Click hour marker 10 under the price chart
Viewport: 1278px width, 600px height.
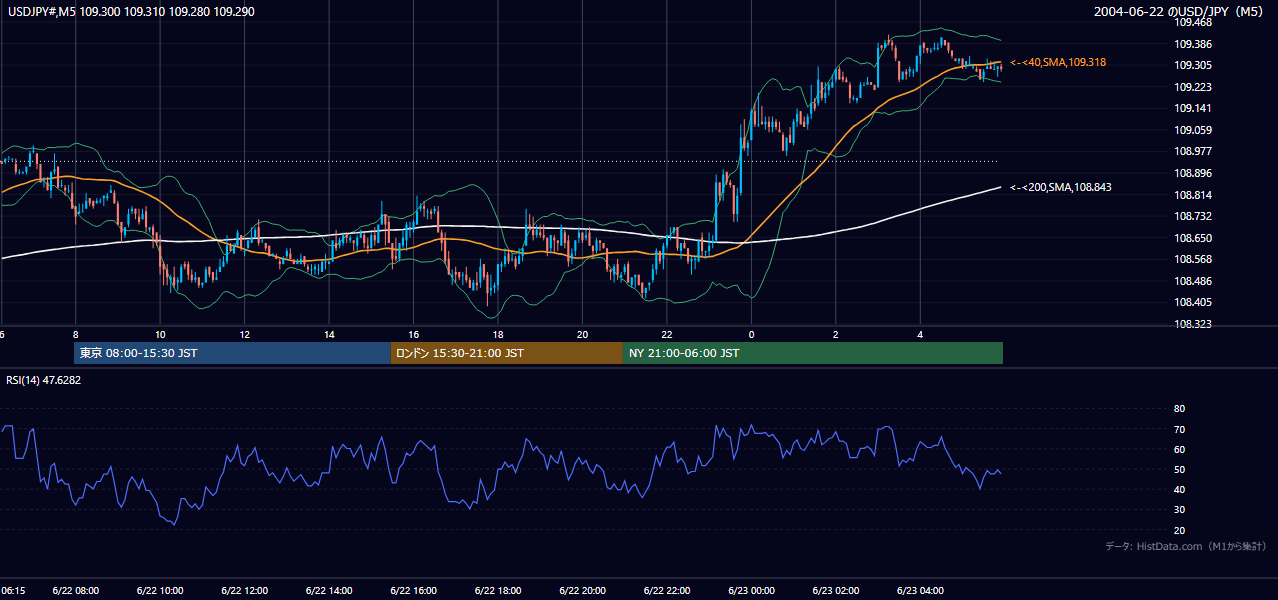point(160,335)
